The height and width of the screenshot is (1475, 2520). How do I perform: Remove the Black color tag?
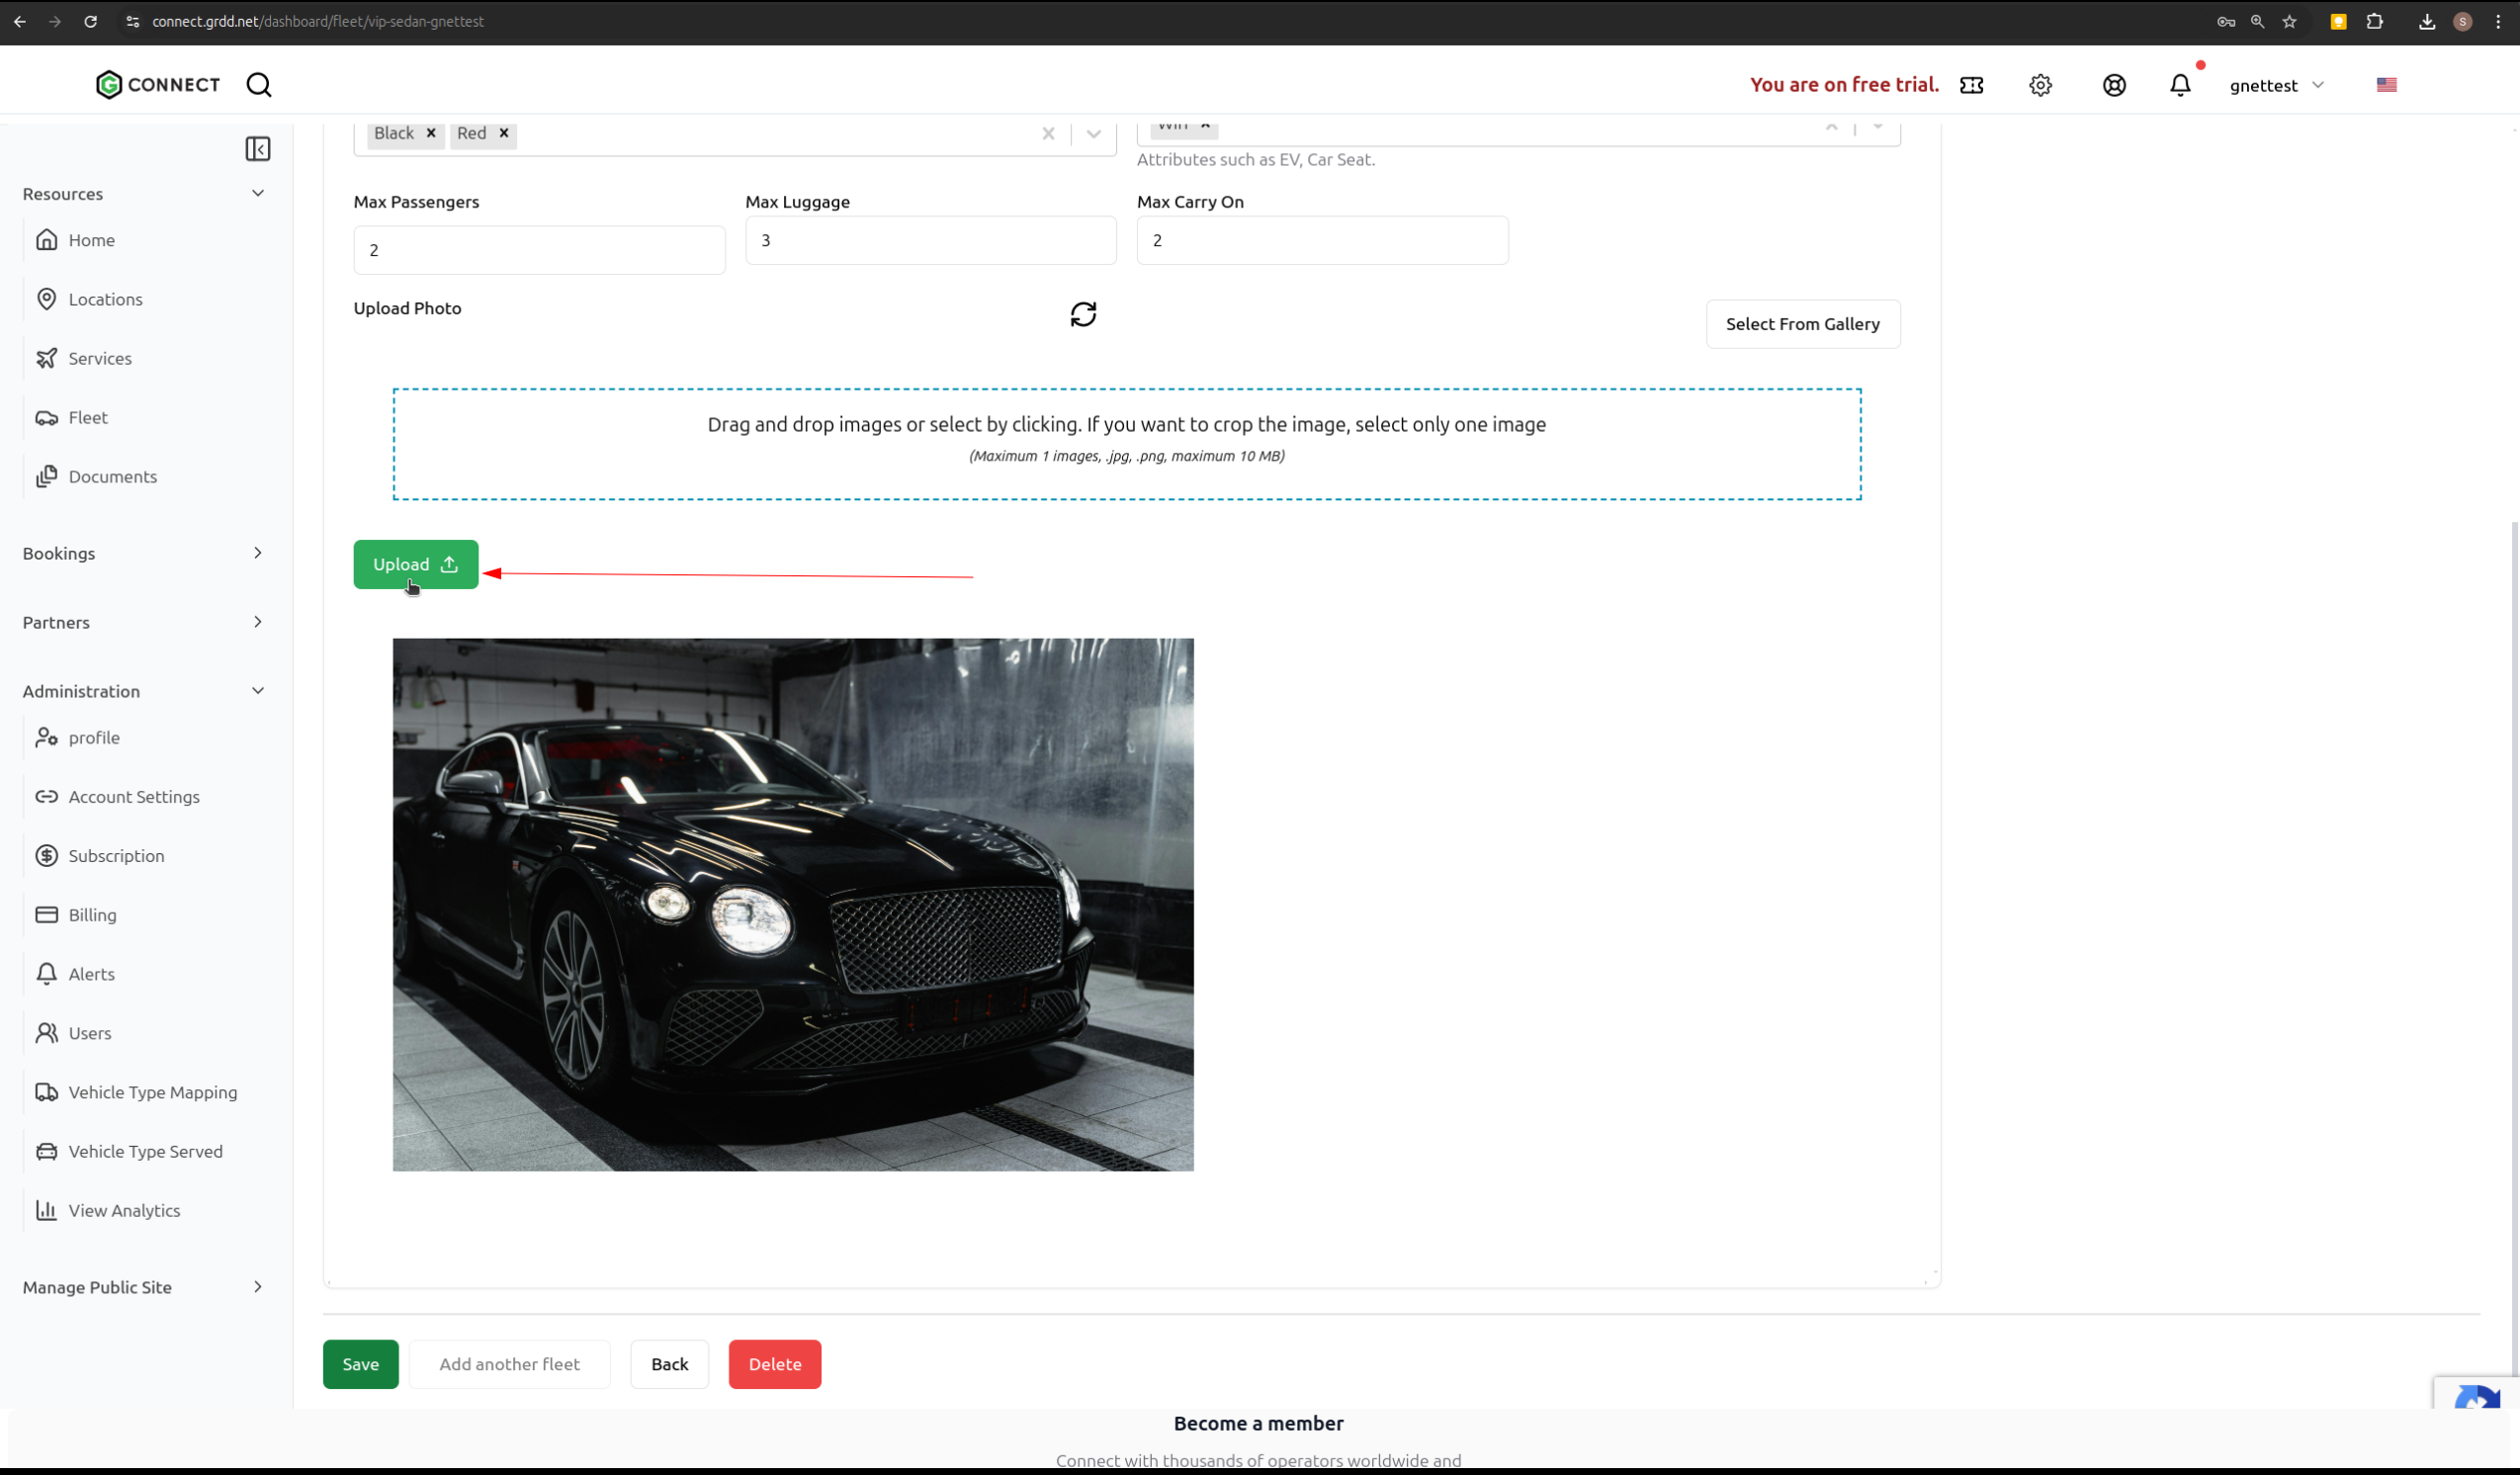pos(431,133)
